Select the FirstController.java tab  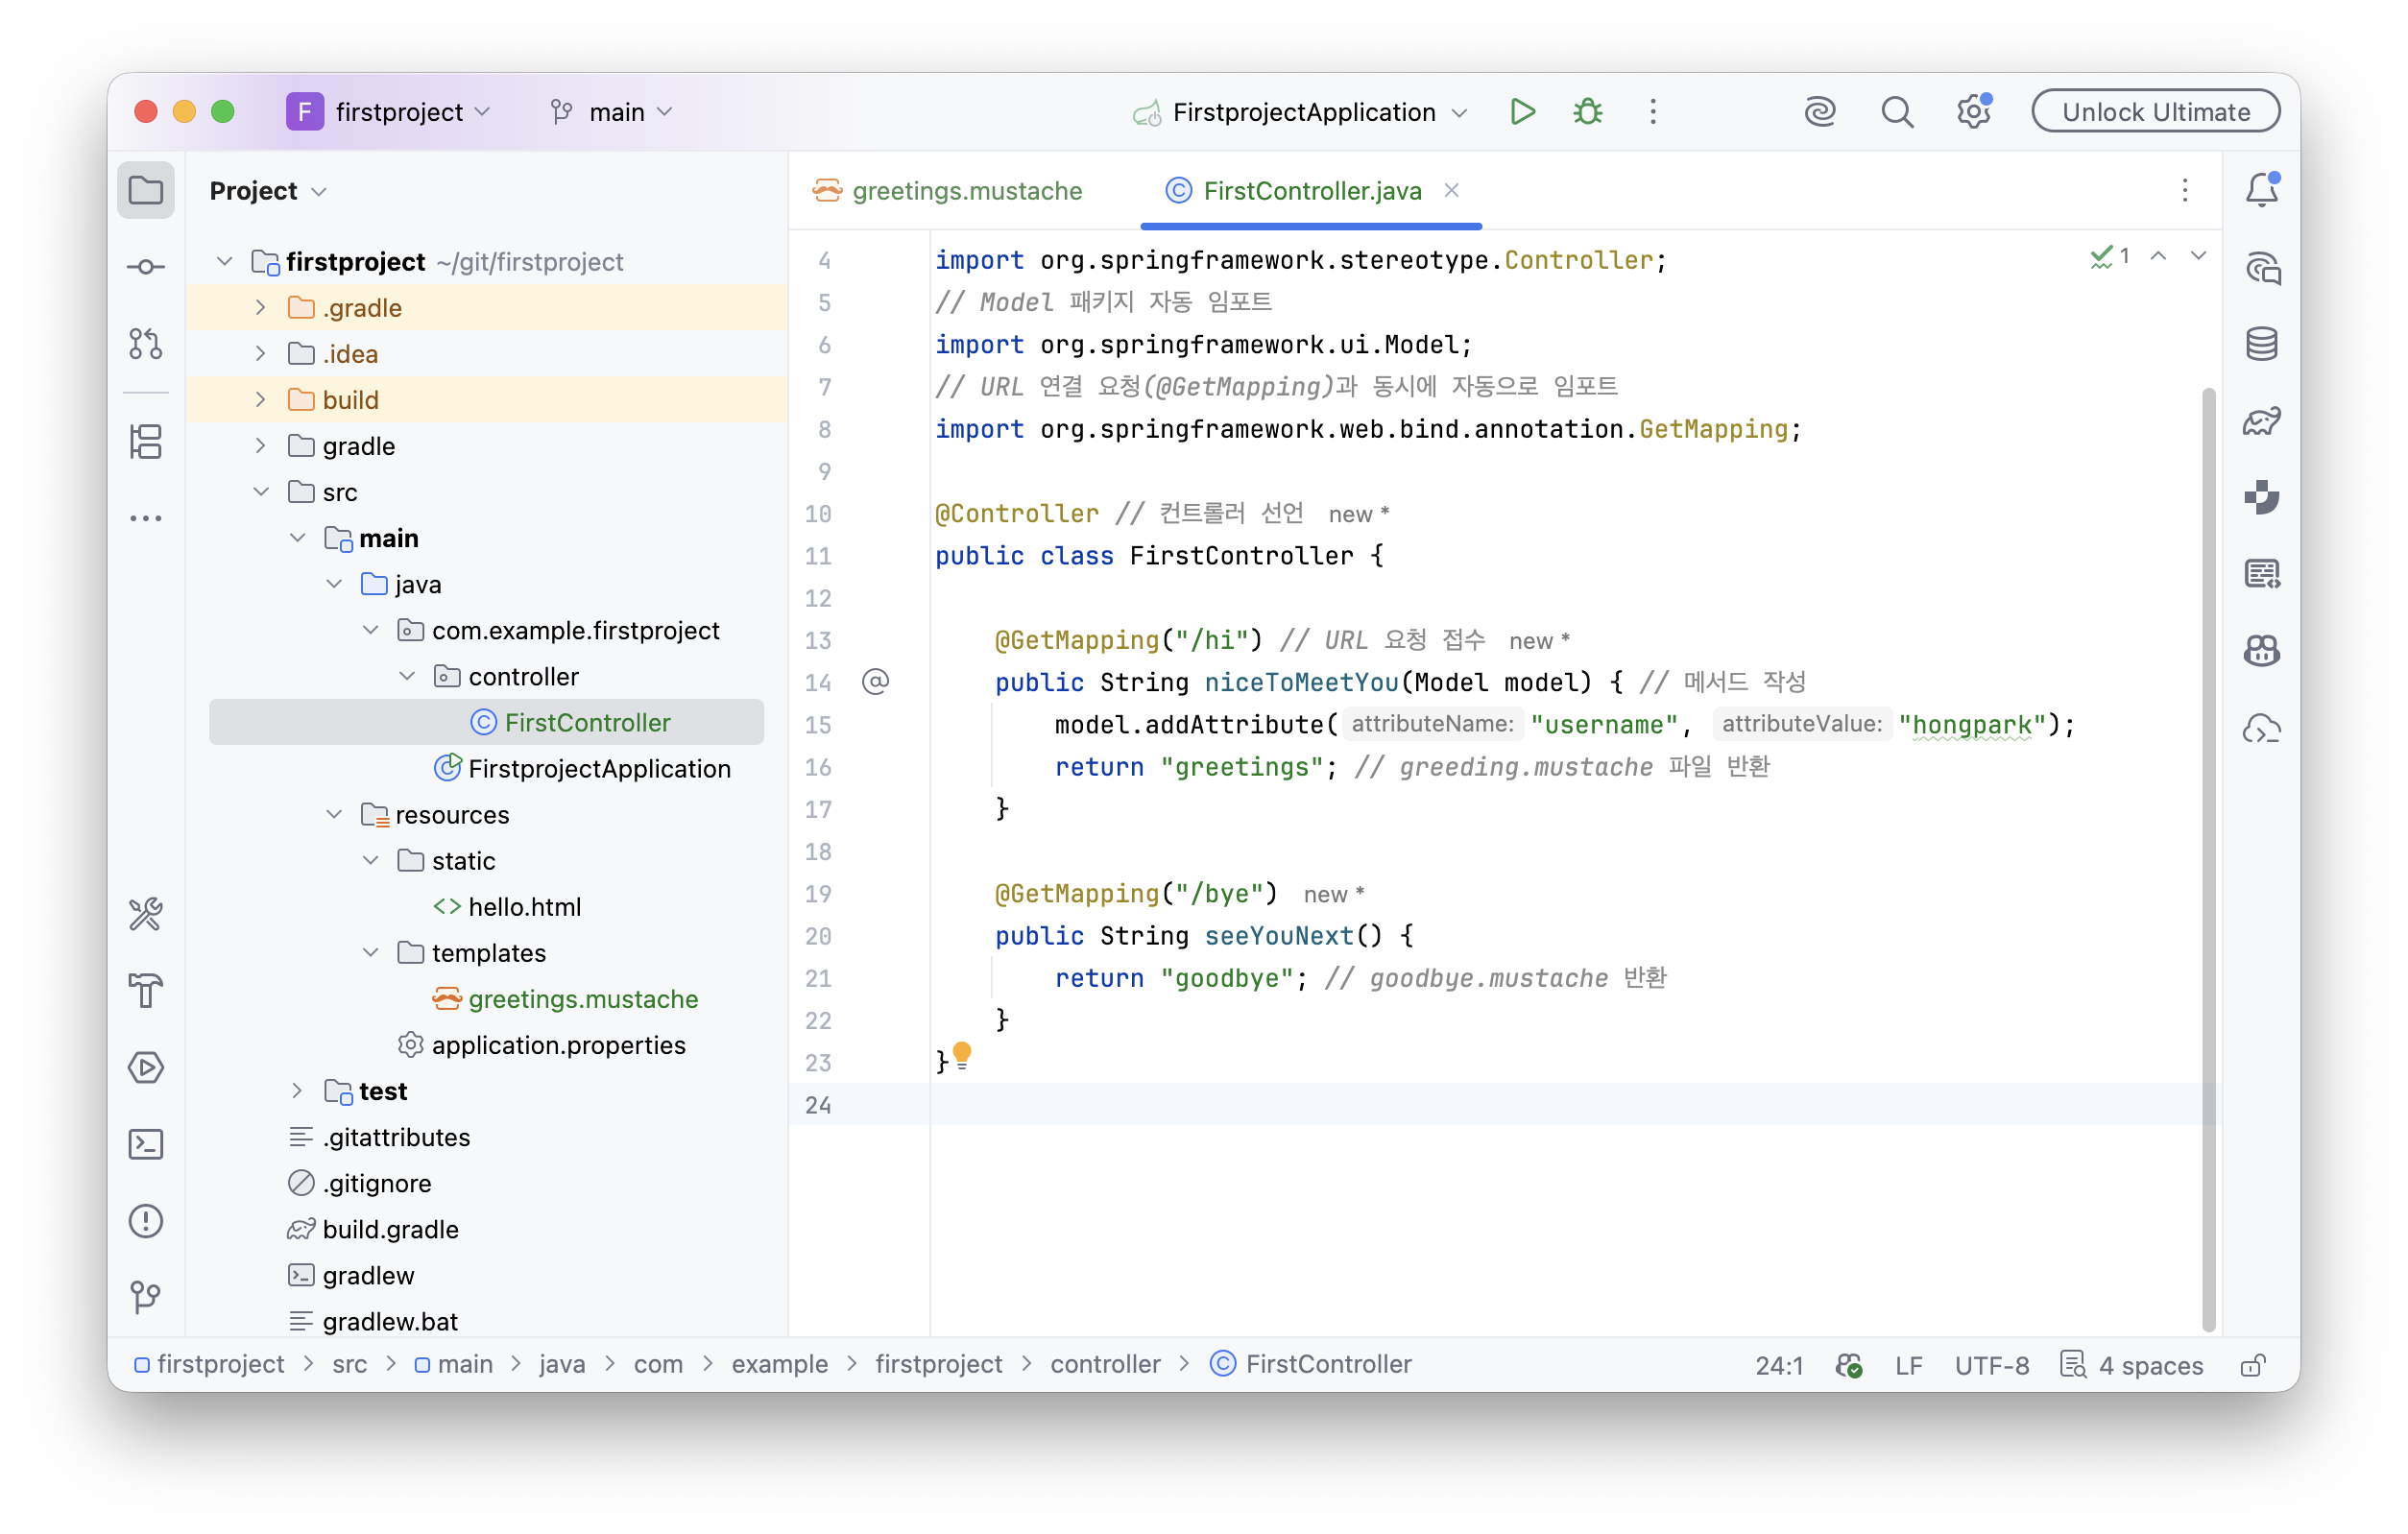coord(1311,190)
